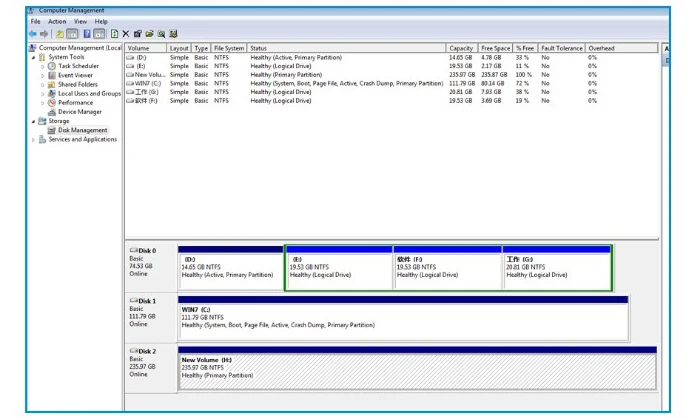Viewport: 699px width, 419px height.
Task: Click the Back arrow in the toolbar
Action: [x=33, y=33]
